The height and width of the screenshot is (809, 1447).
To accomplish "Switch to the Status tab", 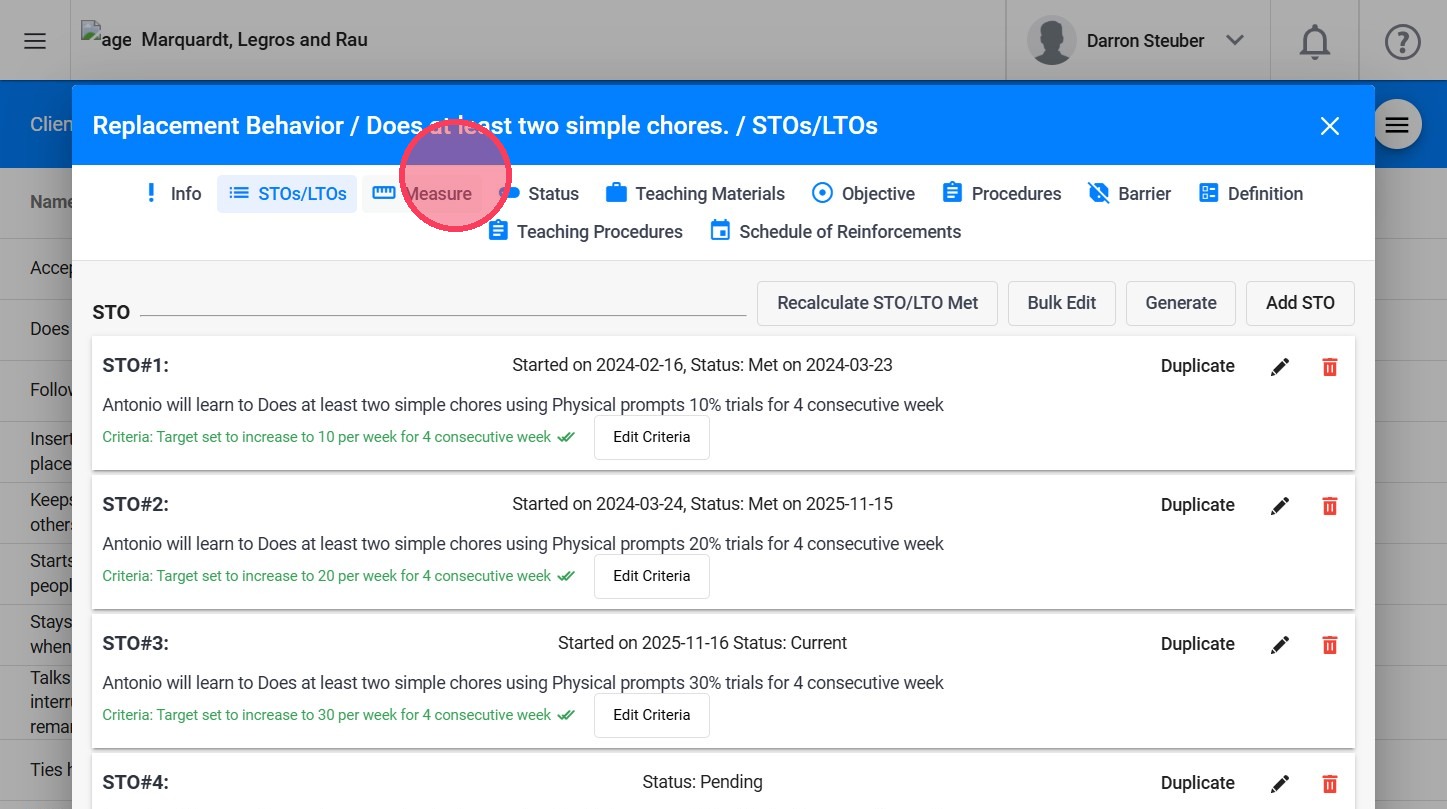I will 538,194.
